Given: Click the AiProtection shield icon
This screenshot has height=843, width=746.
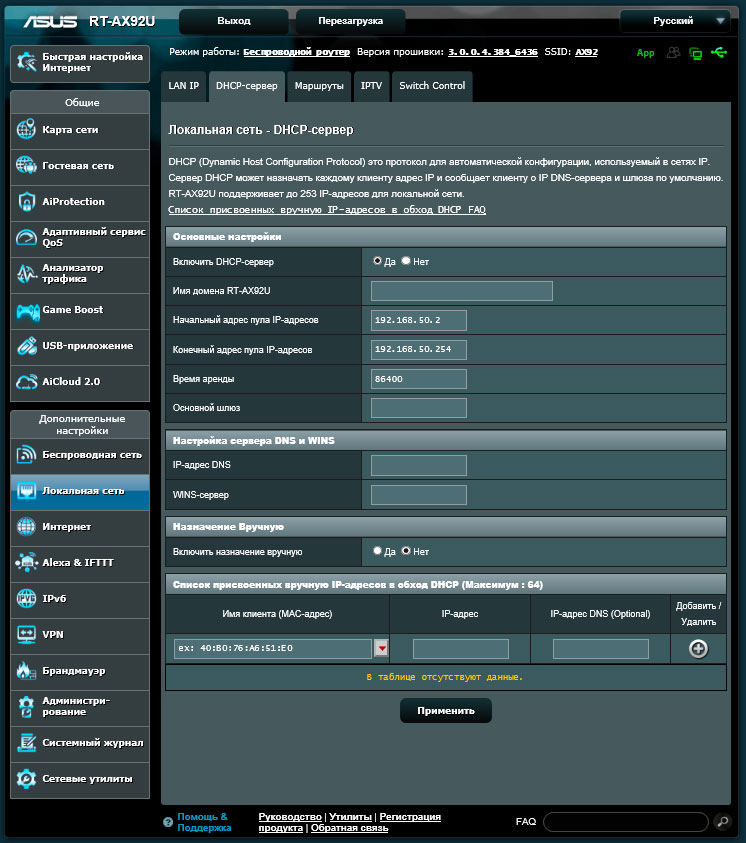Looking at the screenshot, I should (x=26, y=202).
